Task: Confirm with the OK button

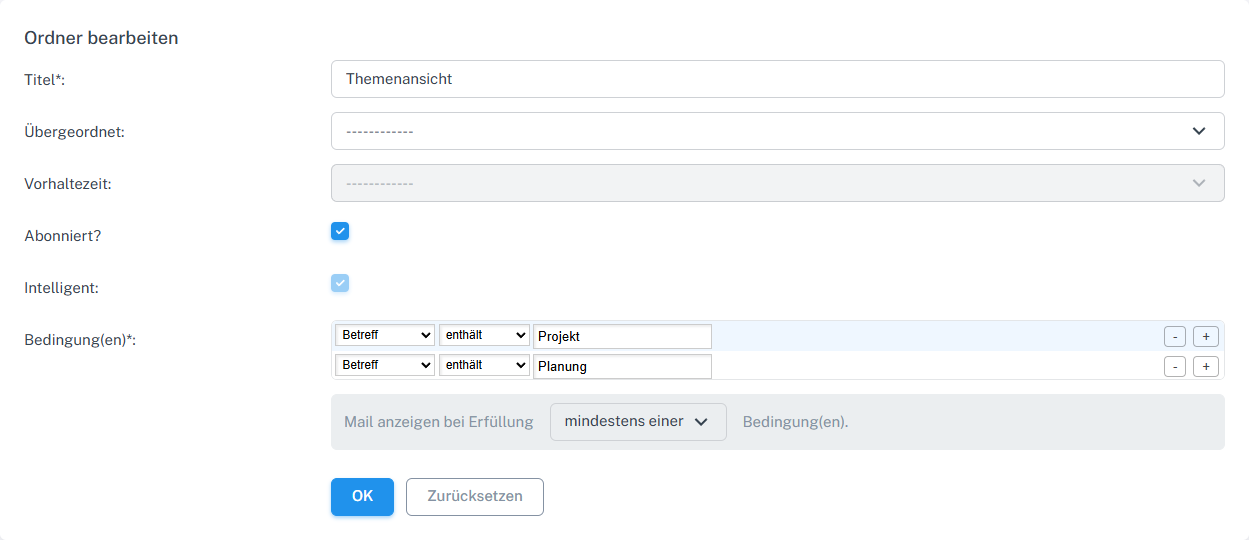Action: point(362,497)
